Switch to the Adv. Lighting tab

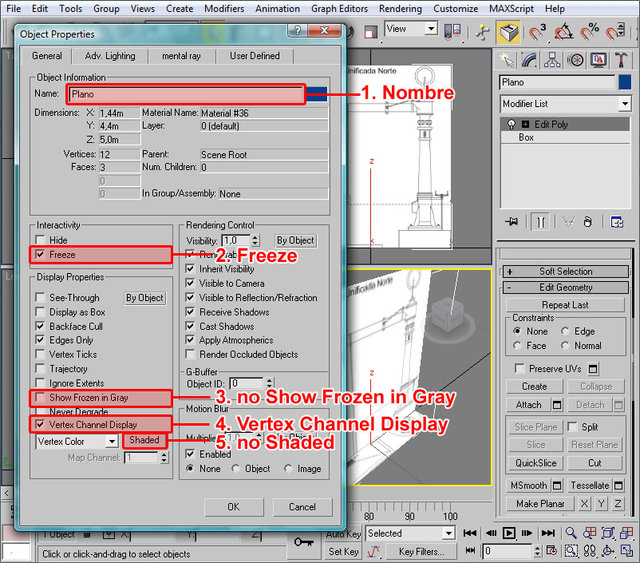tap(110, 56)
